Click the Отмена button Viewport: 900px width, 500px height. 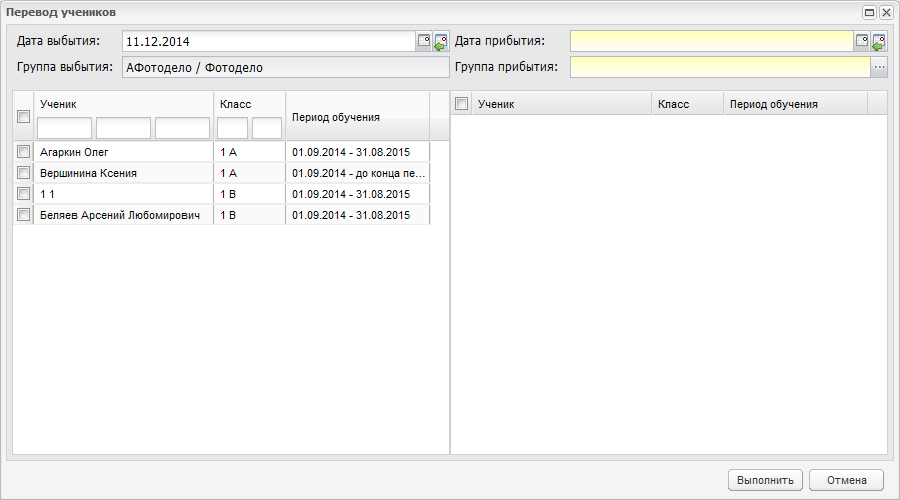[x=847, y=480]
